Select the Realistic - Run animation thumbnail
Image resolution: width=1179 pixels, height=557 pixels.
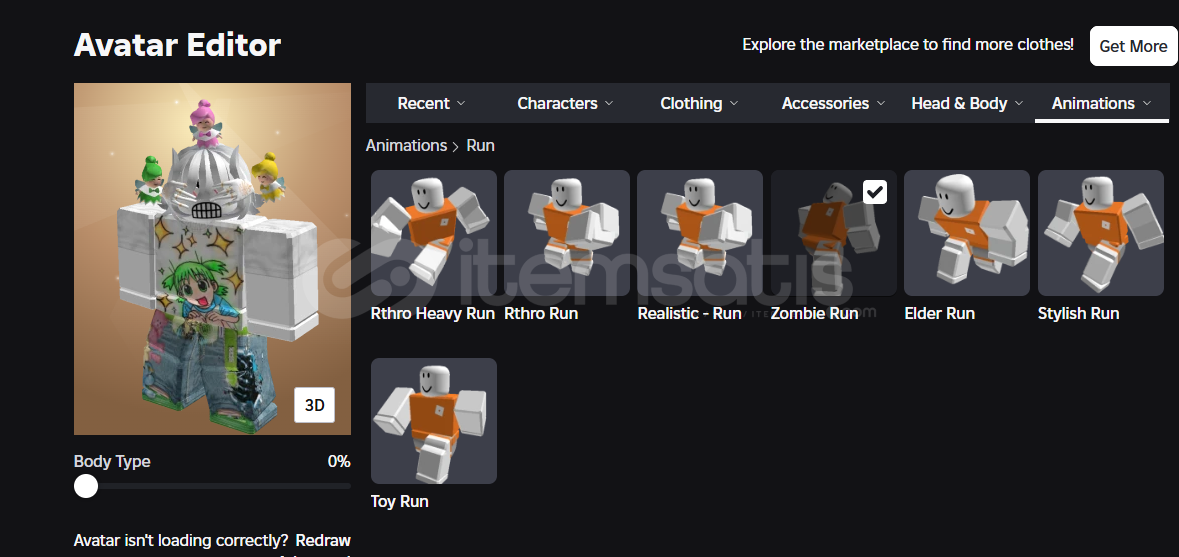click(x=700, y=233)
